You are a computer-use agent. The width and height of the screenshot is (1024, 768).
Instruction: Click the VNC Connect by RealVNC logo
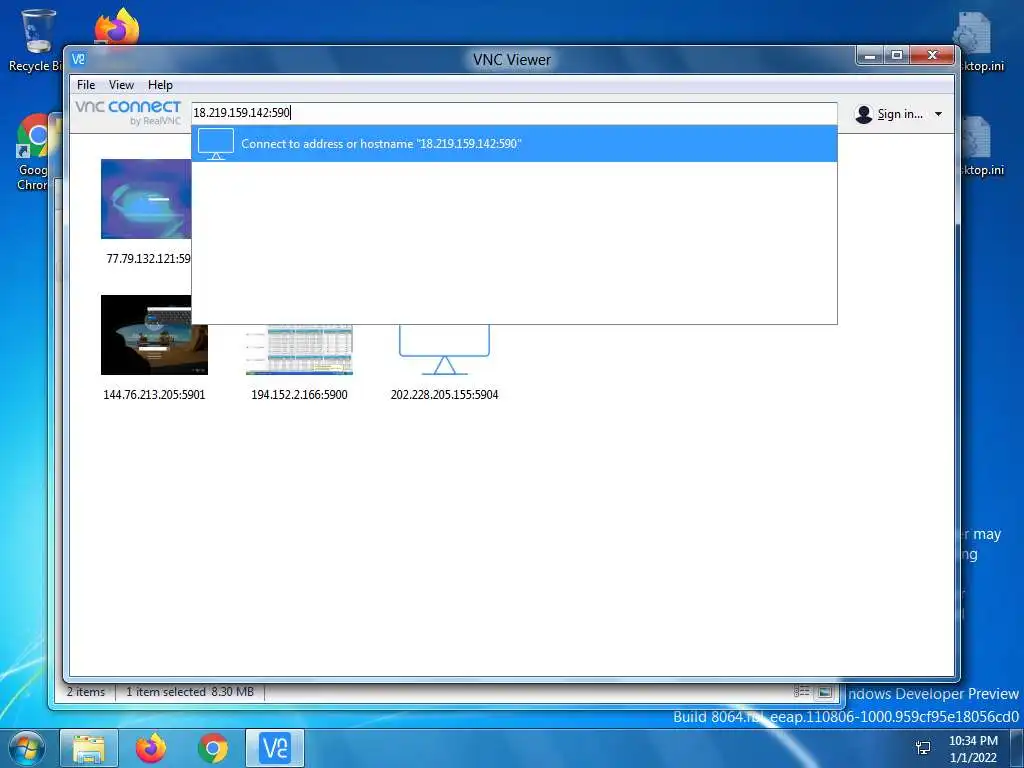click(x=128, y=113)
